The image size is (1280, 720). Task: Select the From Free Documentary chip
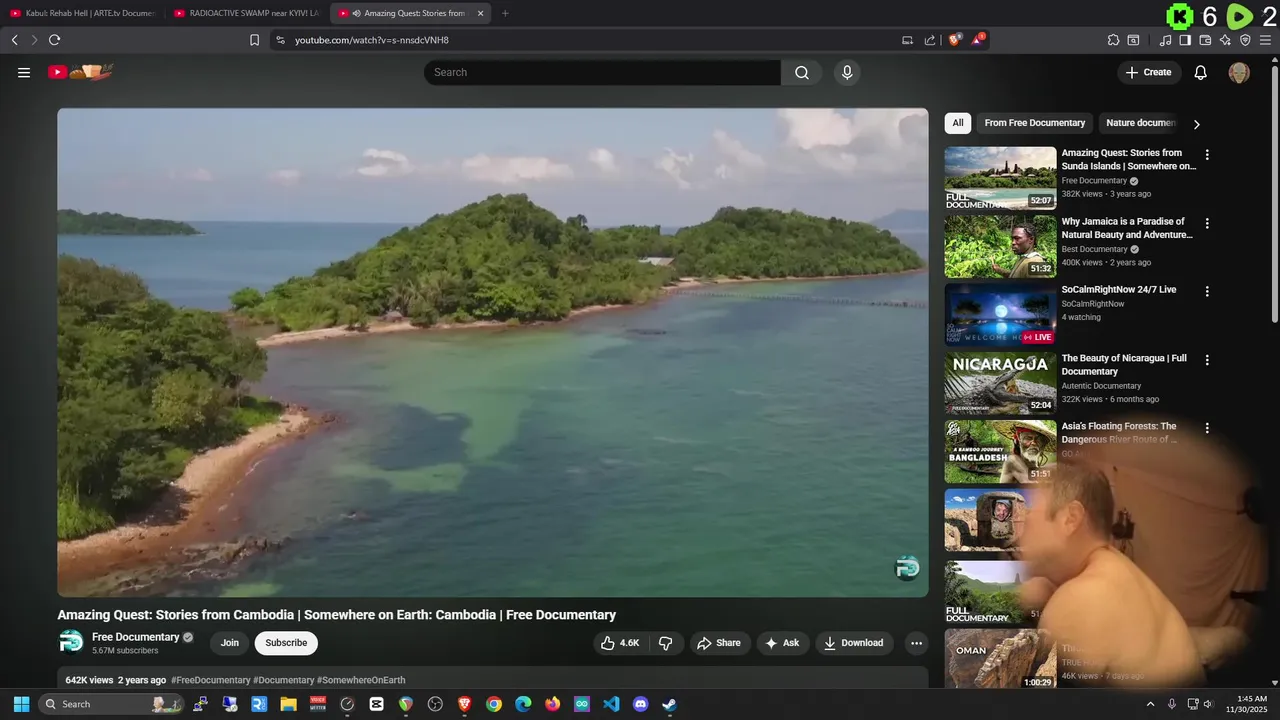point(1034,123)
